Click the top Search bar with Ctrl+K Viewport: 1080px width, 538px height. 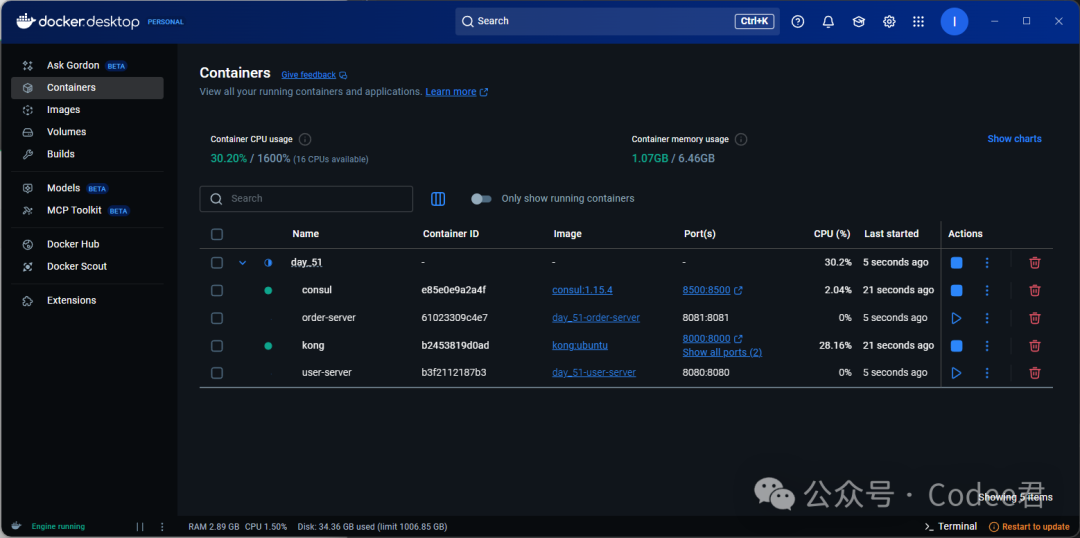(617, 21)
